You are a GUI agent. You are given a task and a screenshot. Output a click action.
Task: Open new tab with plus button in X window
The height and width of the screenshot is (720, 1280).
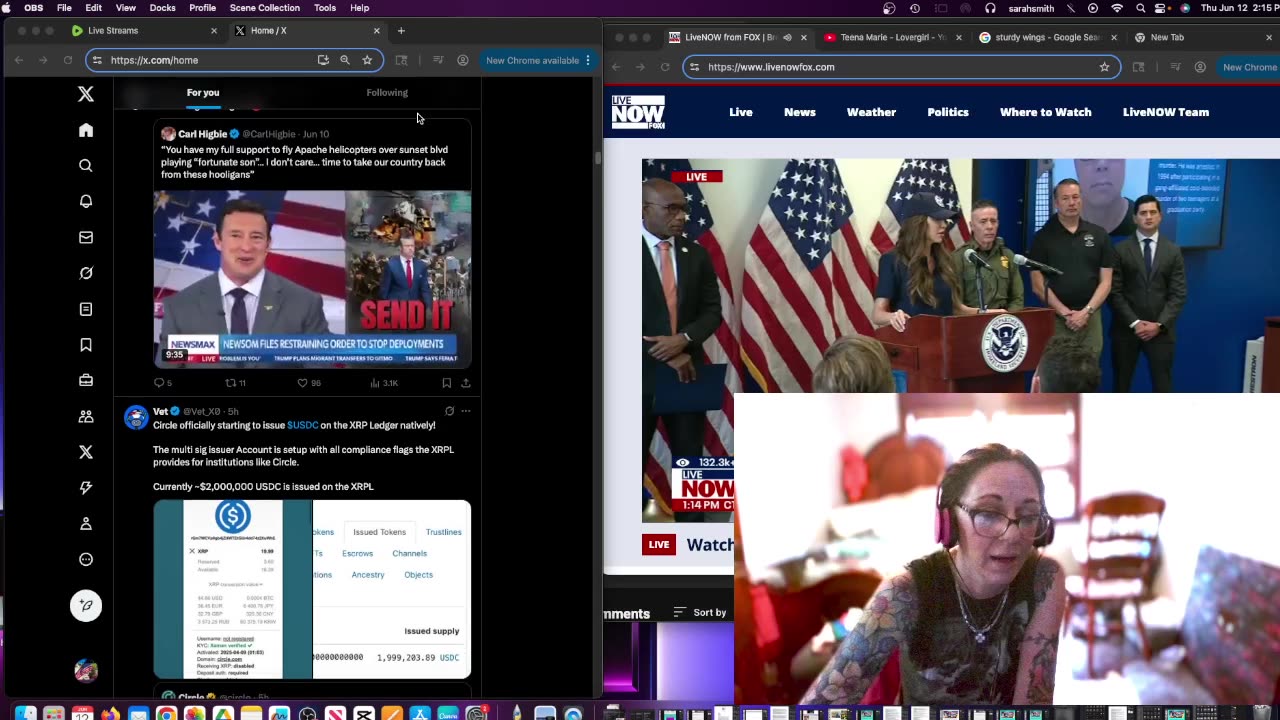[x=401, y=31]
